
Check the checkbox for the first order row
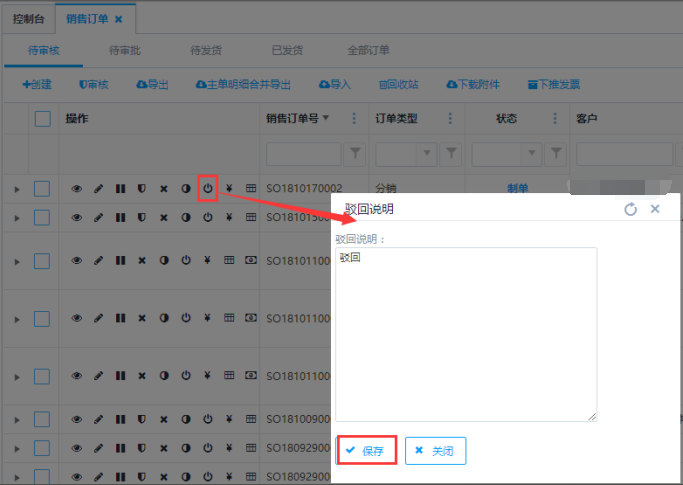(42, 188)
